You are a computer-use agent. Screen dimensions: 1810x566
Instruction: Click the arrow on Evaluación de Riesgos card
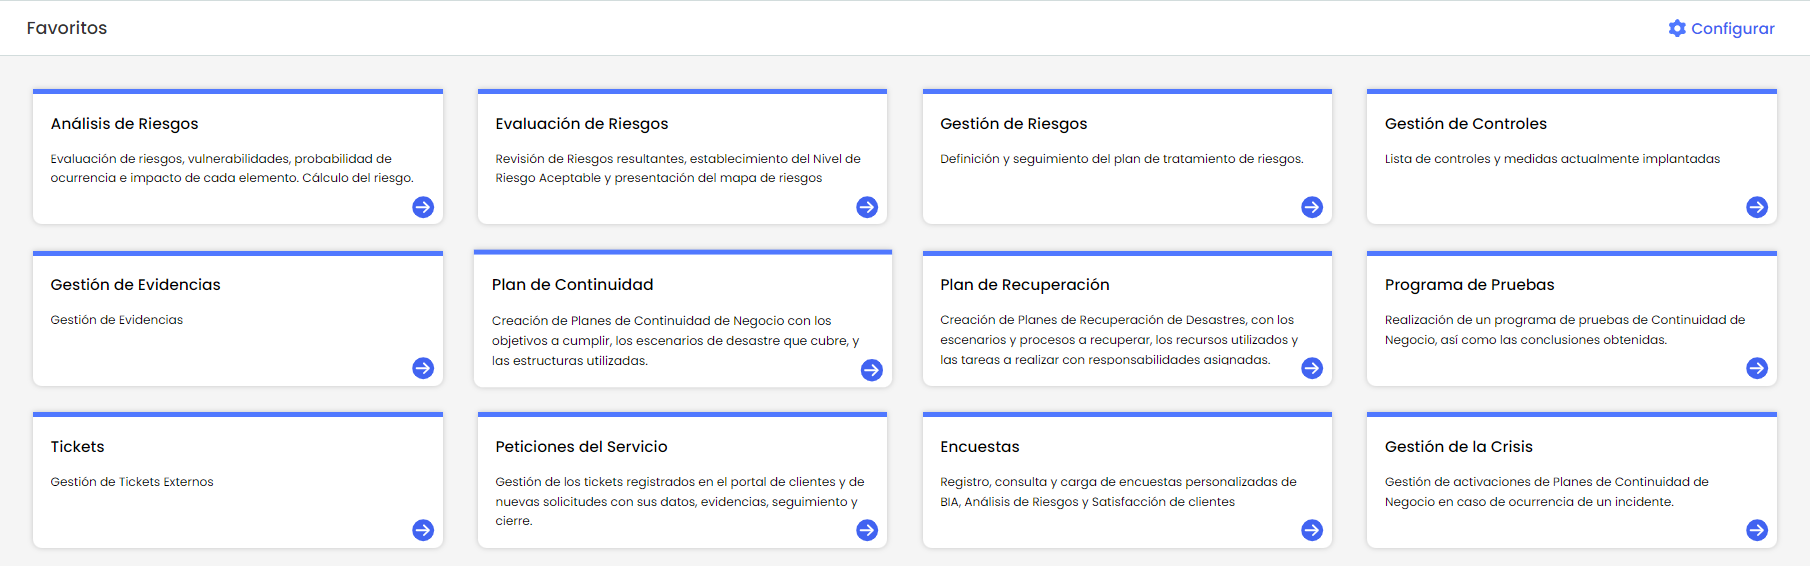coord(867,207)
